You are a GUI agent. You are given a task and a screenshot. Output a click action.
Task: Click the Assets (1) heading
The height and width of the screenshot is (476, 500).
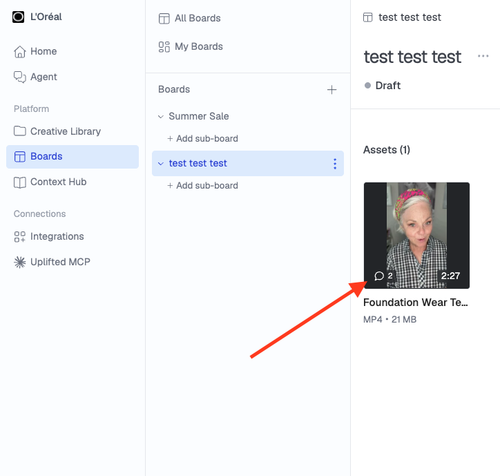pyautogui.click(x=387, y=150)
